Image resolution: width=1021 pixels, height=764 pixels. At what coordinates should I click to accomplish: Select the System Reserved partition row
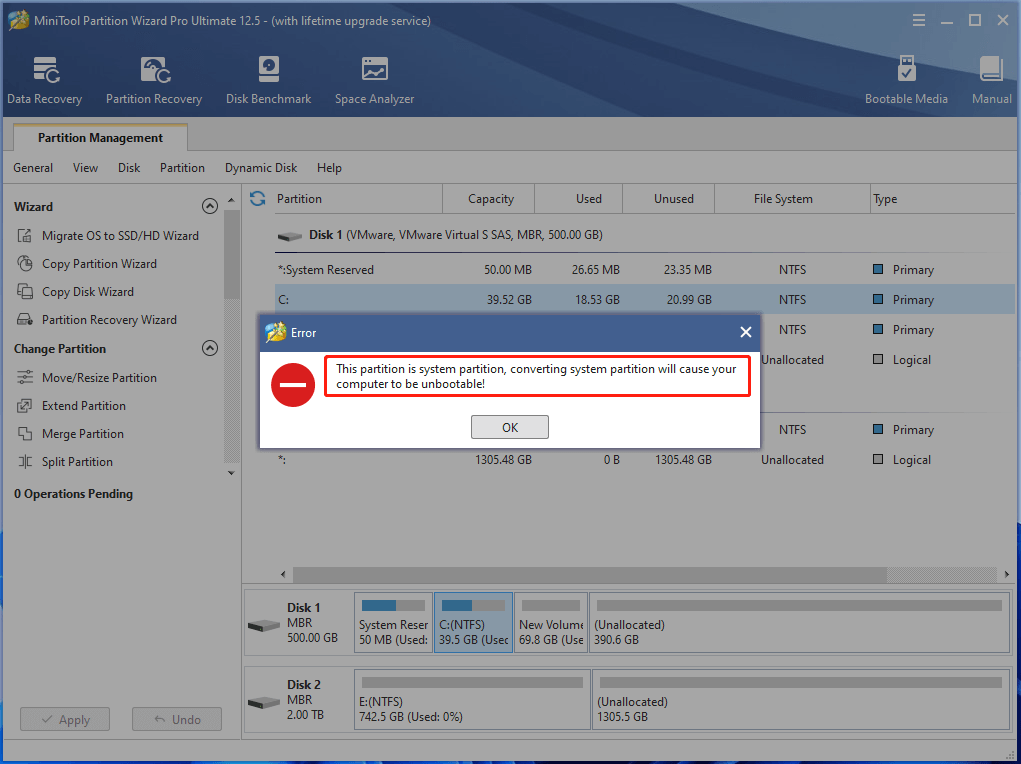(645, 270)
